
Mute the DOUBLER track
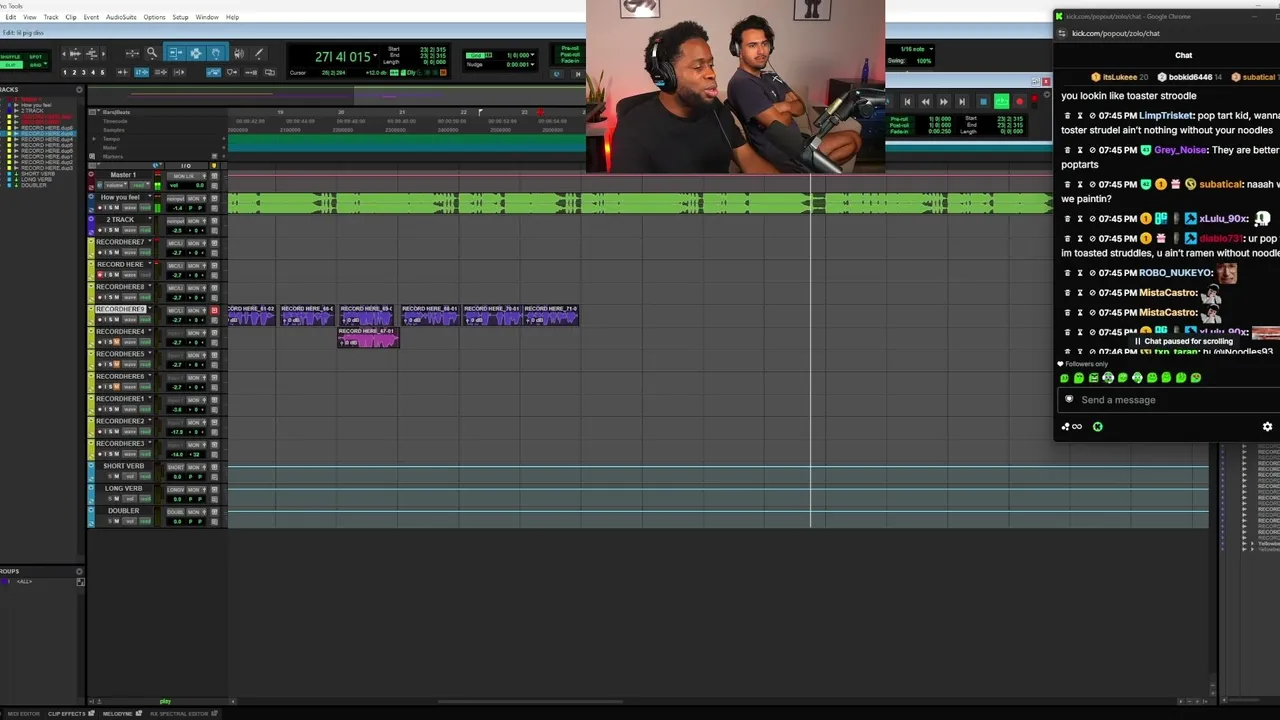(x=117, y=521)
